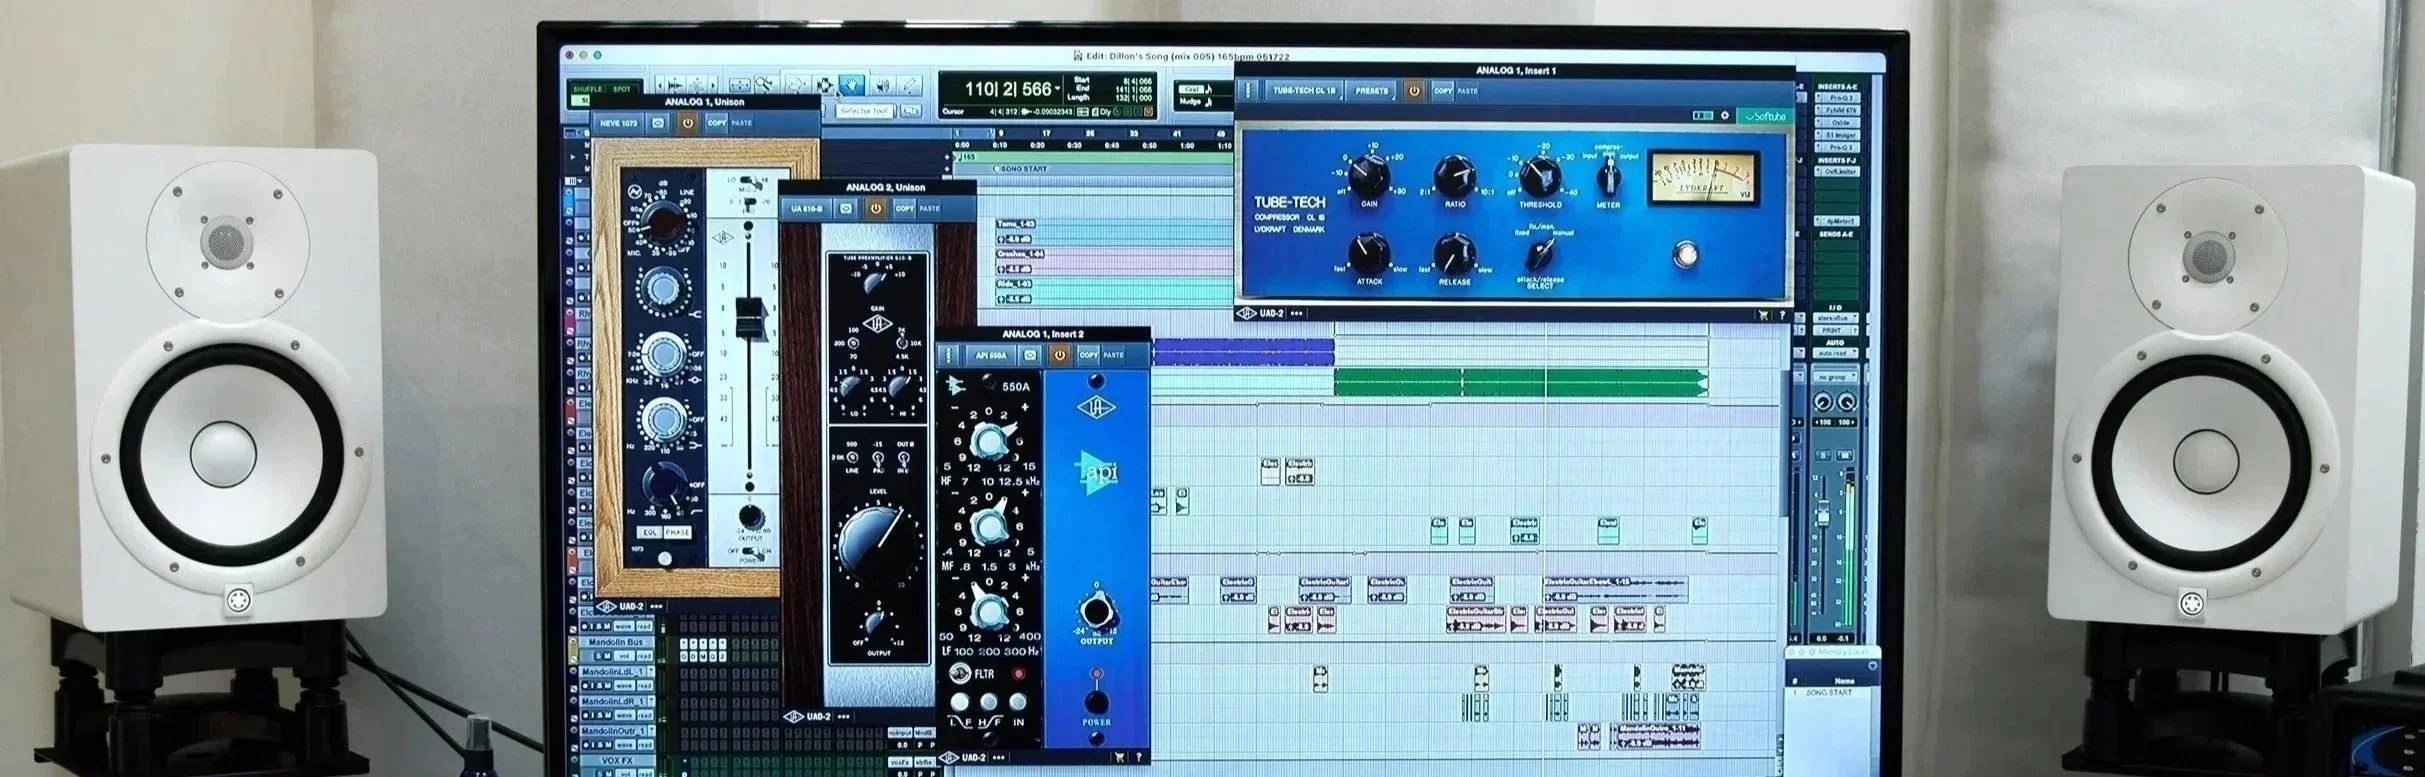Viewport: 2425px width, 777px height.
Task: Open the UA 610-B plugin selector
Action: 807,209
